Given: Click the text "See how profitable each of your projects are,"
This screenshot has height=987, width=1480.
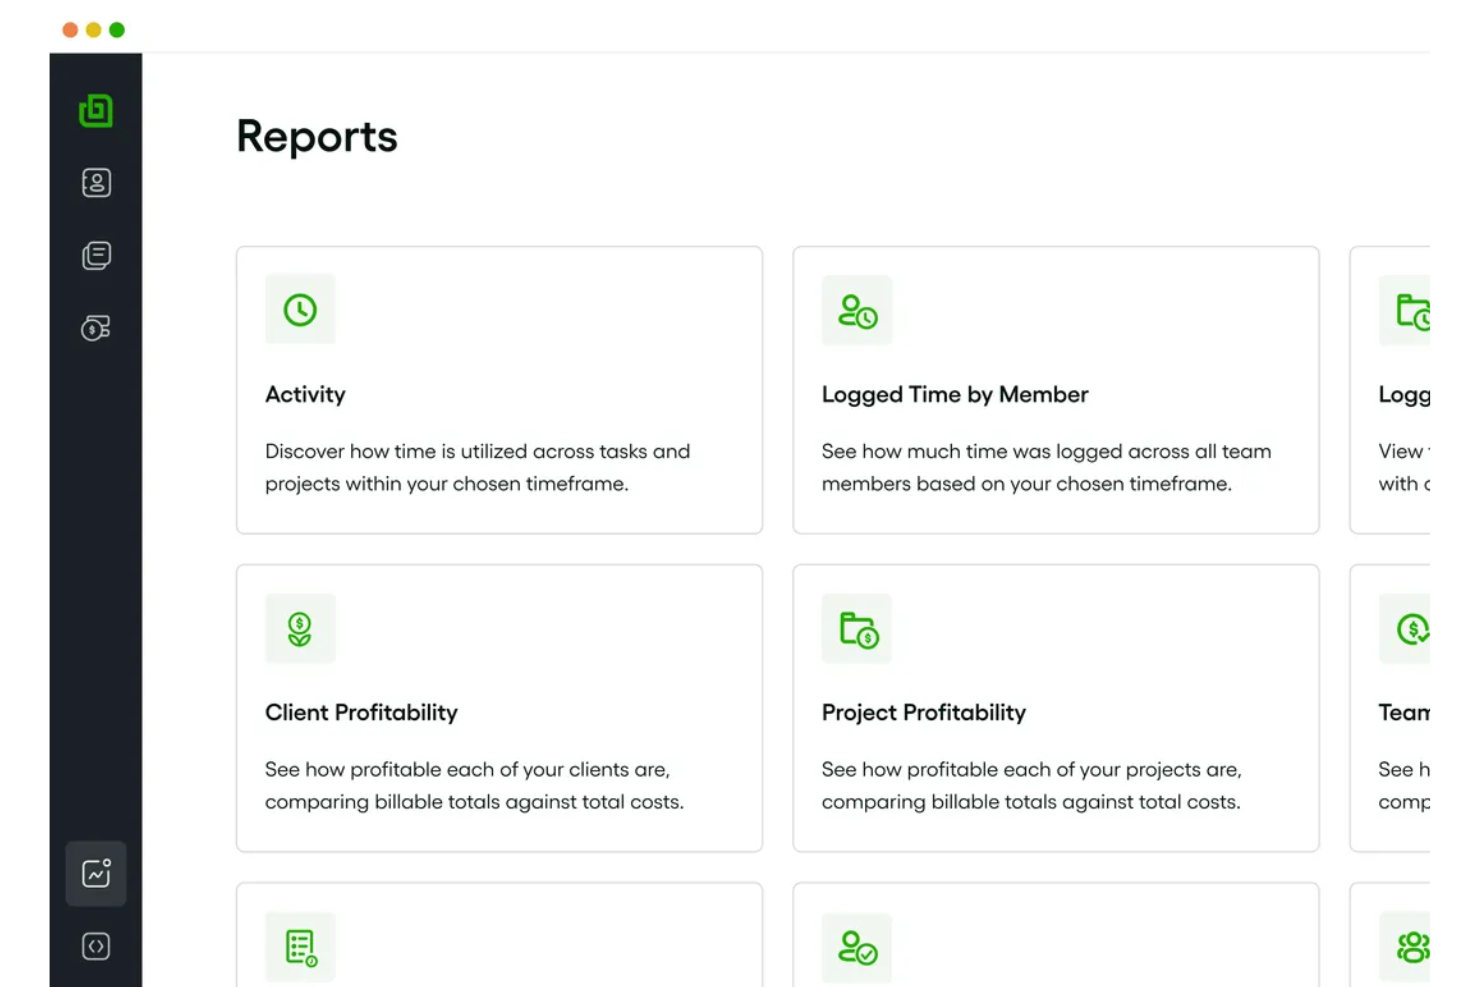Looking at the screenshot, I should click(1031, 770).
